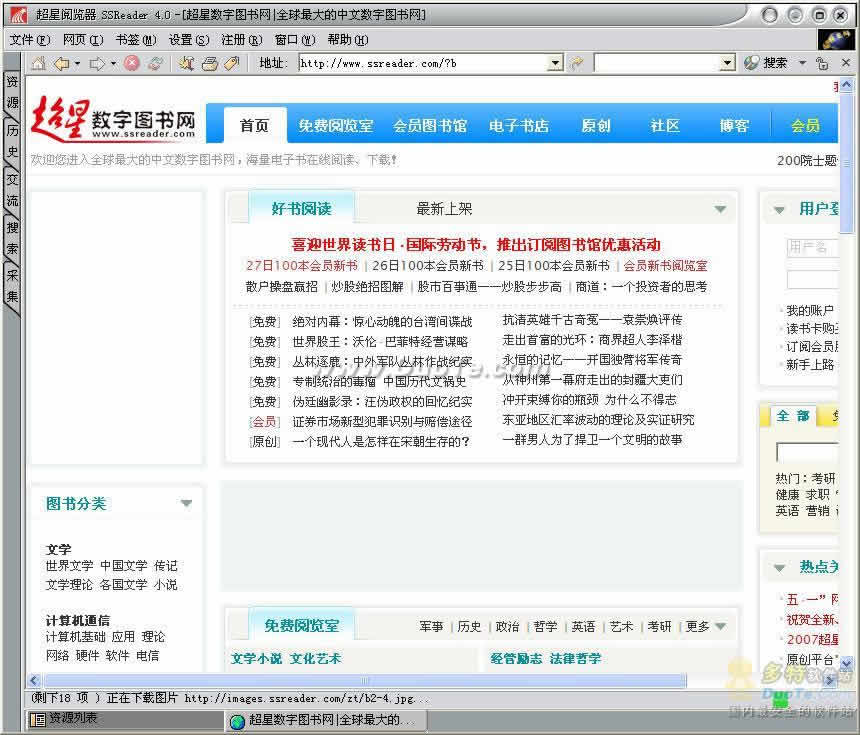Image resolution: width=860 pixels, height=735 pixels.
Task: Click the 用户名 username field
Action: tap(813, 248)
